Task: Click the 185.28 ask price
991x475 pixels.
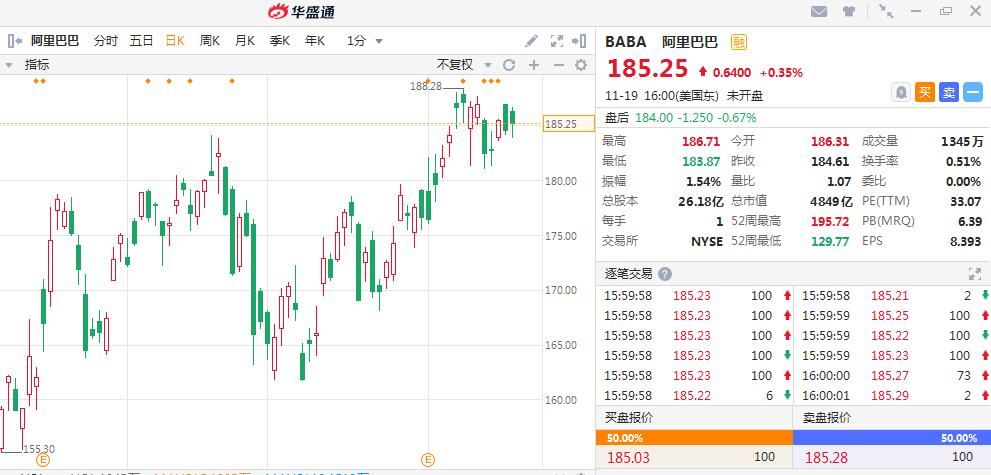Action: 826,457
